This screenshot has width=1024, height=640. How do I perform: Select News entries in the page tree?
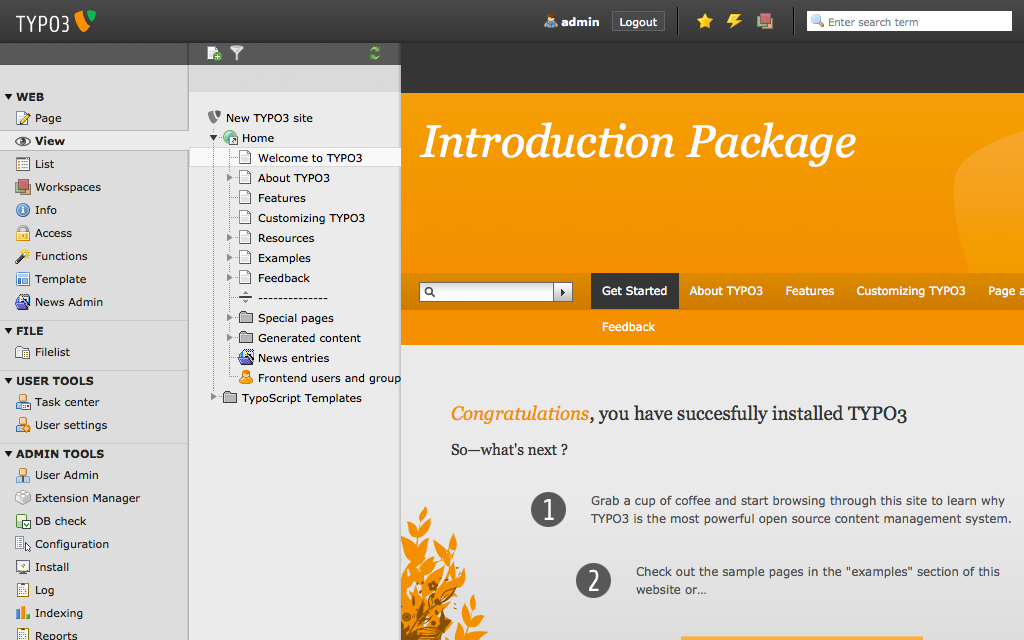click(x=293, y=358)
